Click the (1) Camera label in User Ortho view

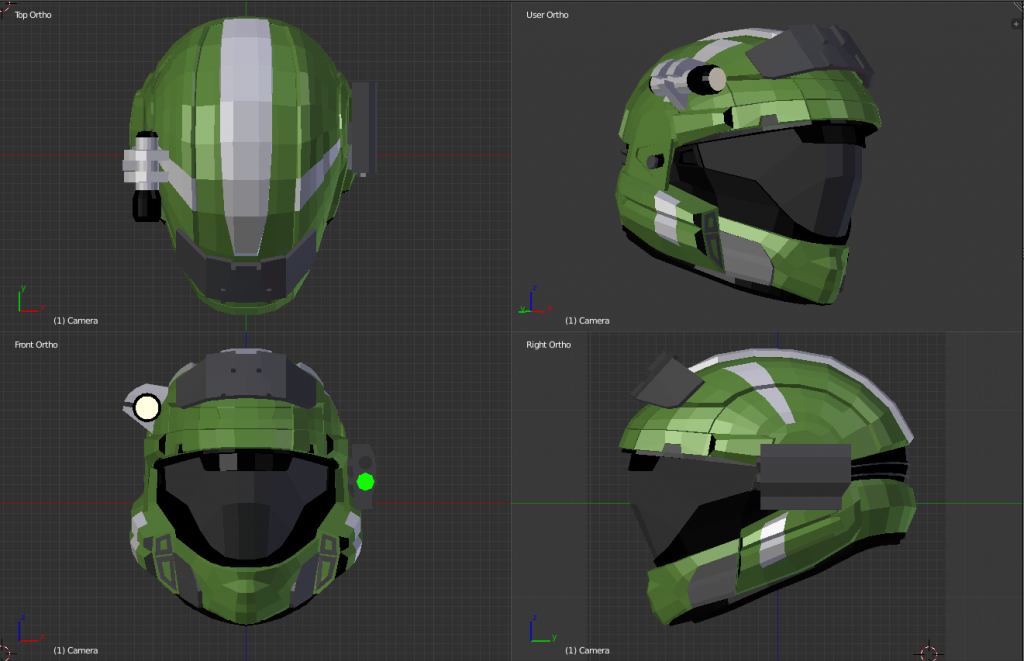pyautogui.click(x=587, y=321)
